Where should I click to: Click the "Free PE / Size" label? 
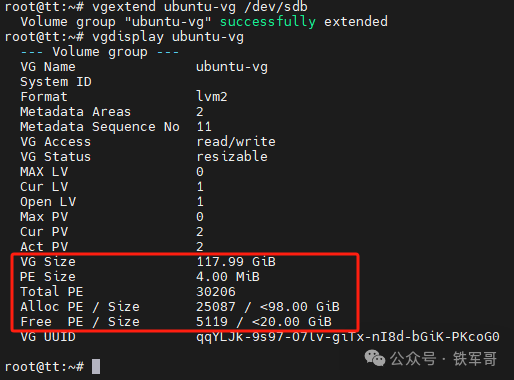click(80, 322)
